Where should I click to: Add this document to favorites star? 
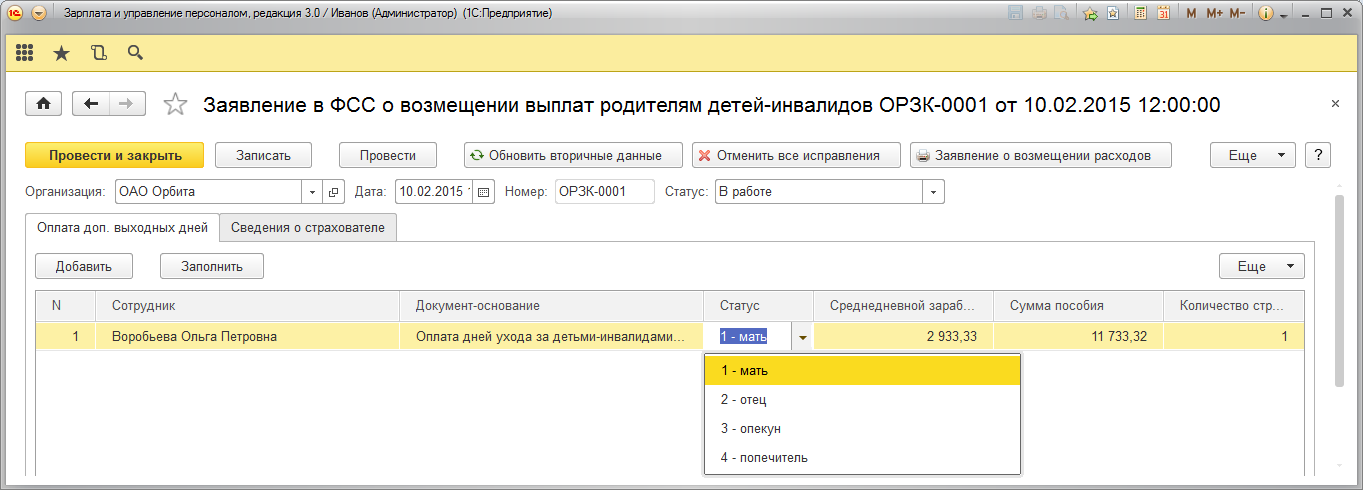click(175, 104)
